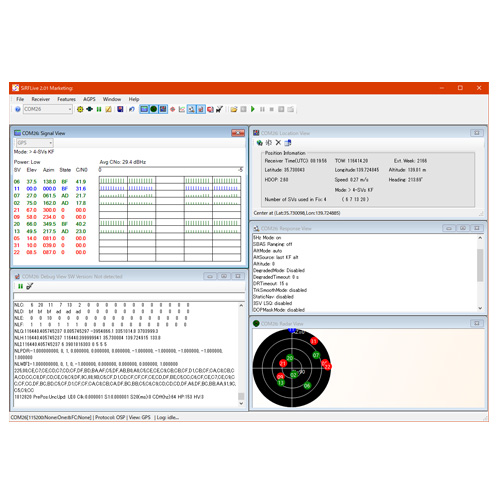Open the Receiver menu
Image resolution: width=500 pixels, height=500 pixels.
pyautogui.click(x=40, y=99)
